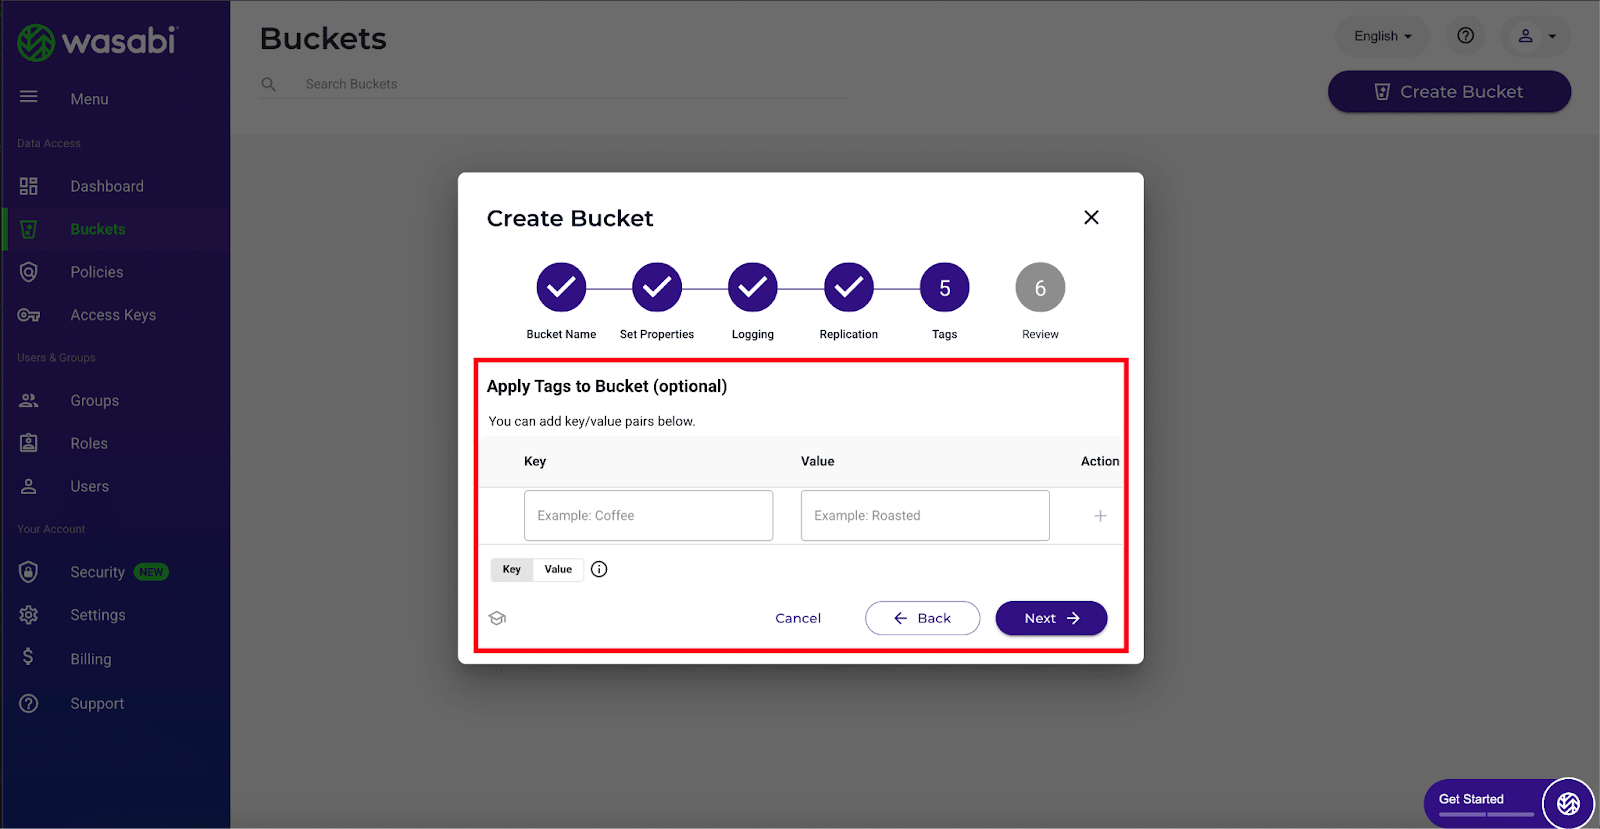Image resolution: width=1600 pixels, height=829 pixels.
Task: Open the Buckets sidebar item
Action: [98, 229]
